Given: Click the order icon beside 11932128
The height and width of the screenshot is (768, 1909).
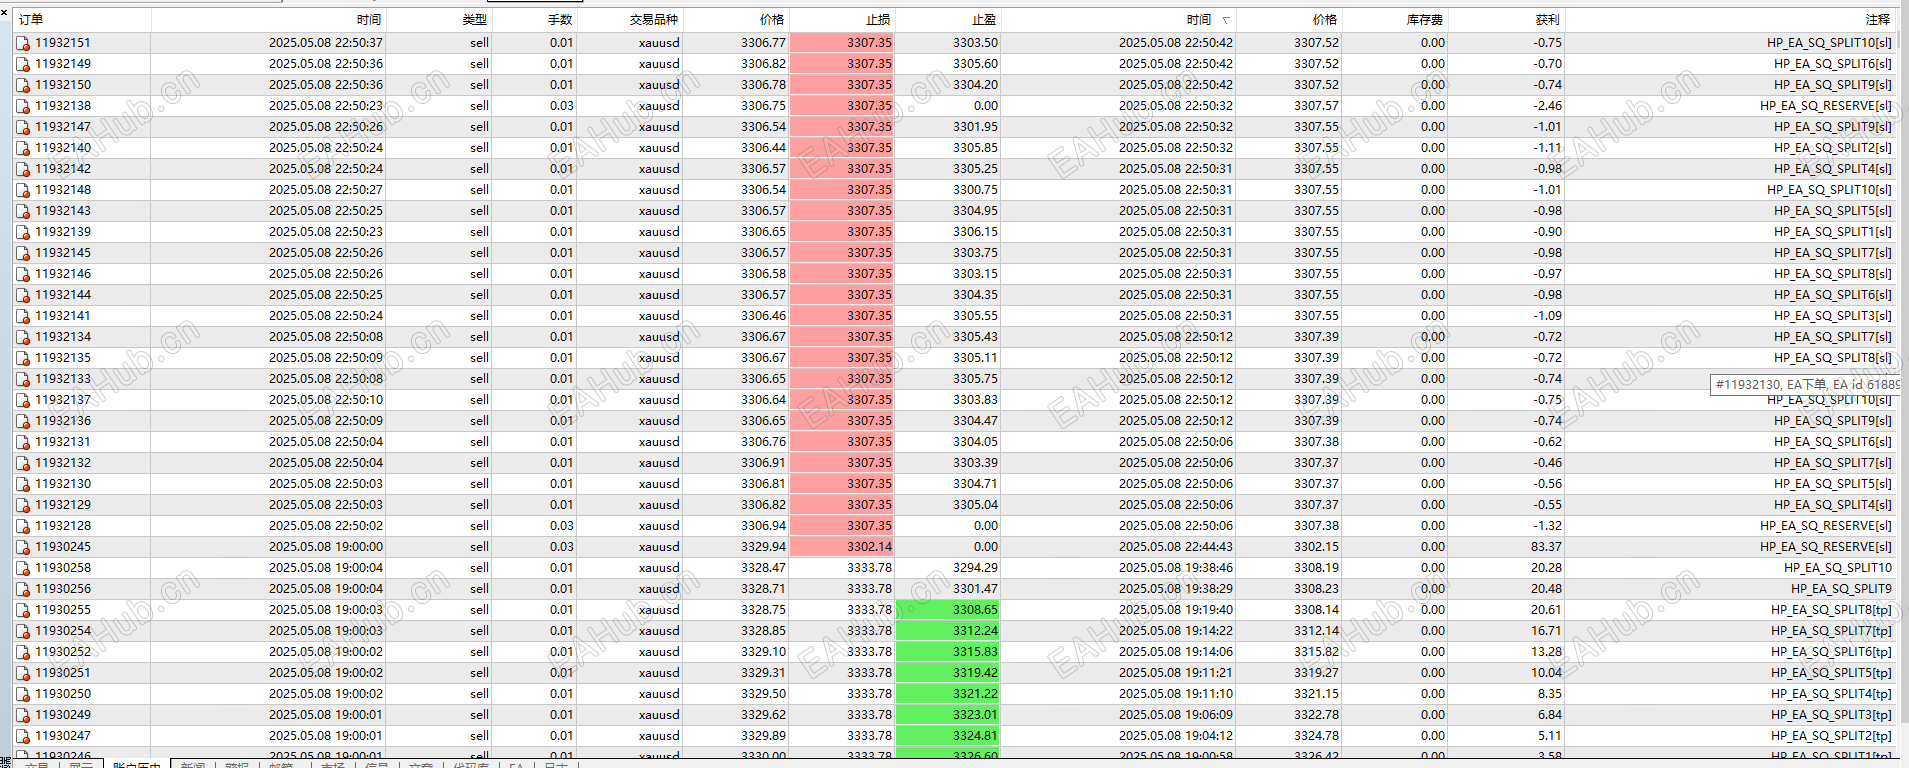Looking at the screenshot, I should 23,526.
